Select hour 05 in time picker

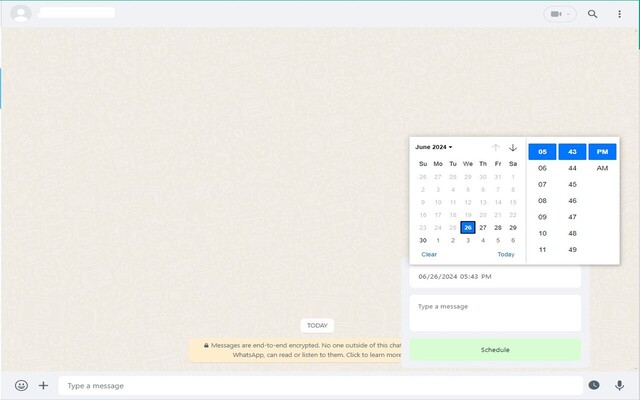click(542, 152)
